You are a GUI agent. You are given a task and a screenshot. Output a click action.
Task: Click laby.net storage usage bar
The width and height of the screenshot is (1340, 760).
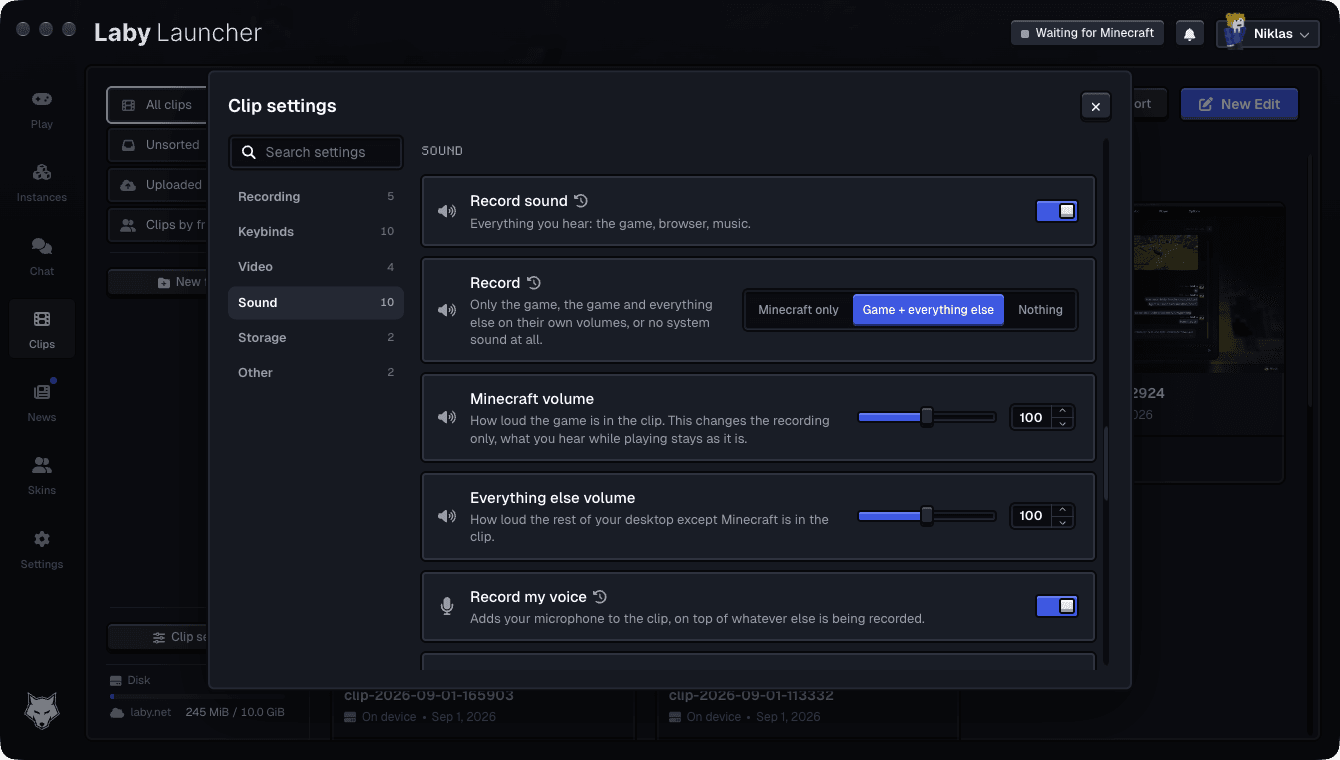tap(196, 696)
